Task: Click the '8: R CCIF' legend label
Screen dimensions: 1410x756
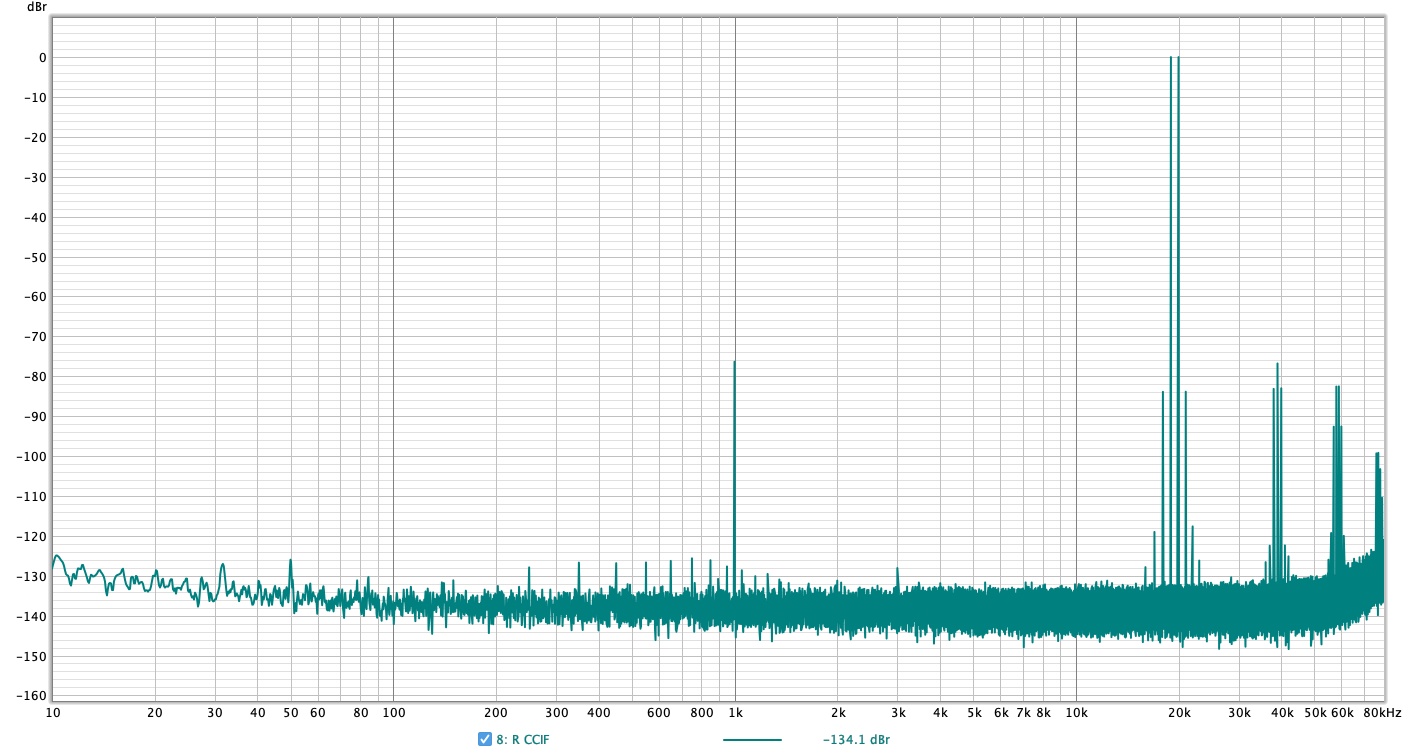Action: pyautogui.click(x=523, y=740)
